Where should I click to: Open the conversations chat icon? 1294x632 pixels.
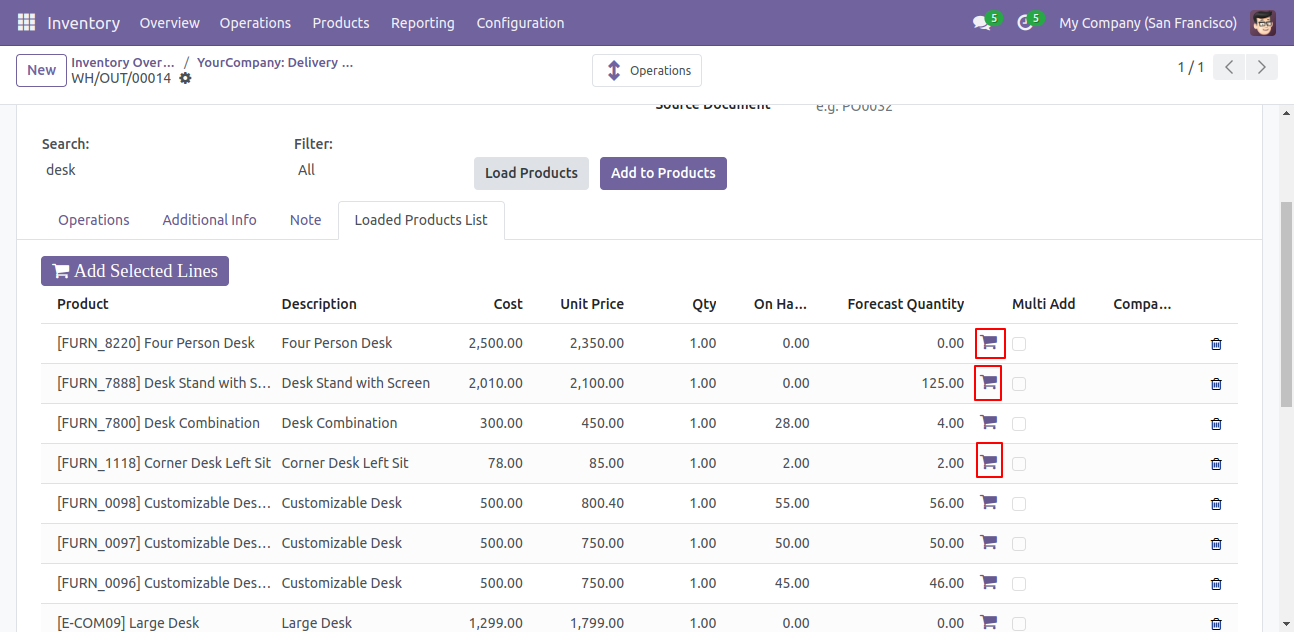[x=981, y=22]
